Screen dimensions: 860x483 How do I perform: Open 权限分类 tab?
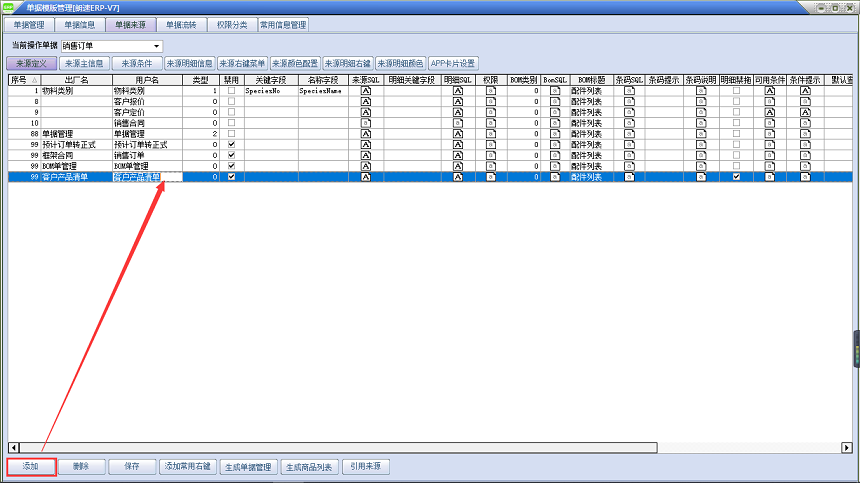(x=231, y=24)
